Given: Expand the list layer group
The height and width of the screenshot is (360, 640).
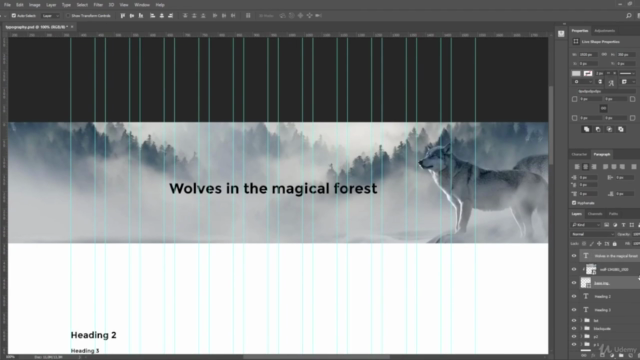Looking at the screenshot, I should (x=581, y=320).
